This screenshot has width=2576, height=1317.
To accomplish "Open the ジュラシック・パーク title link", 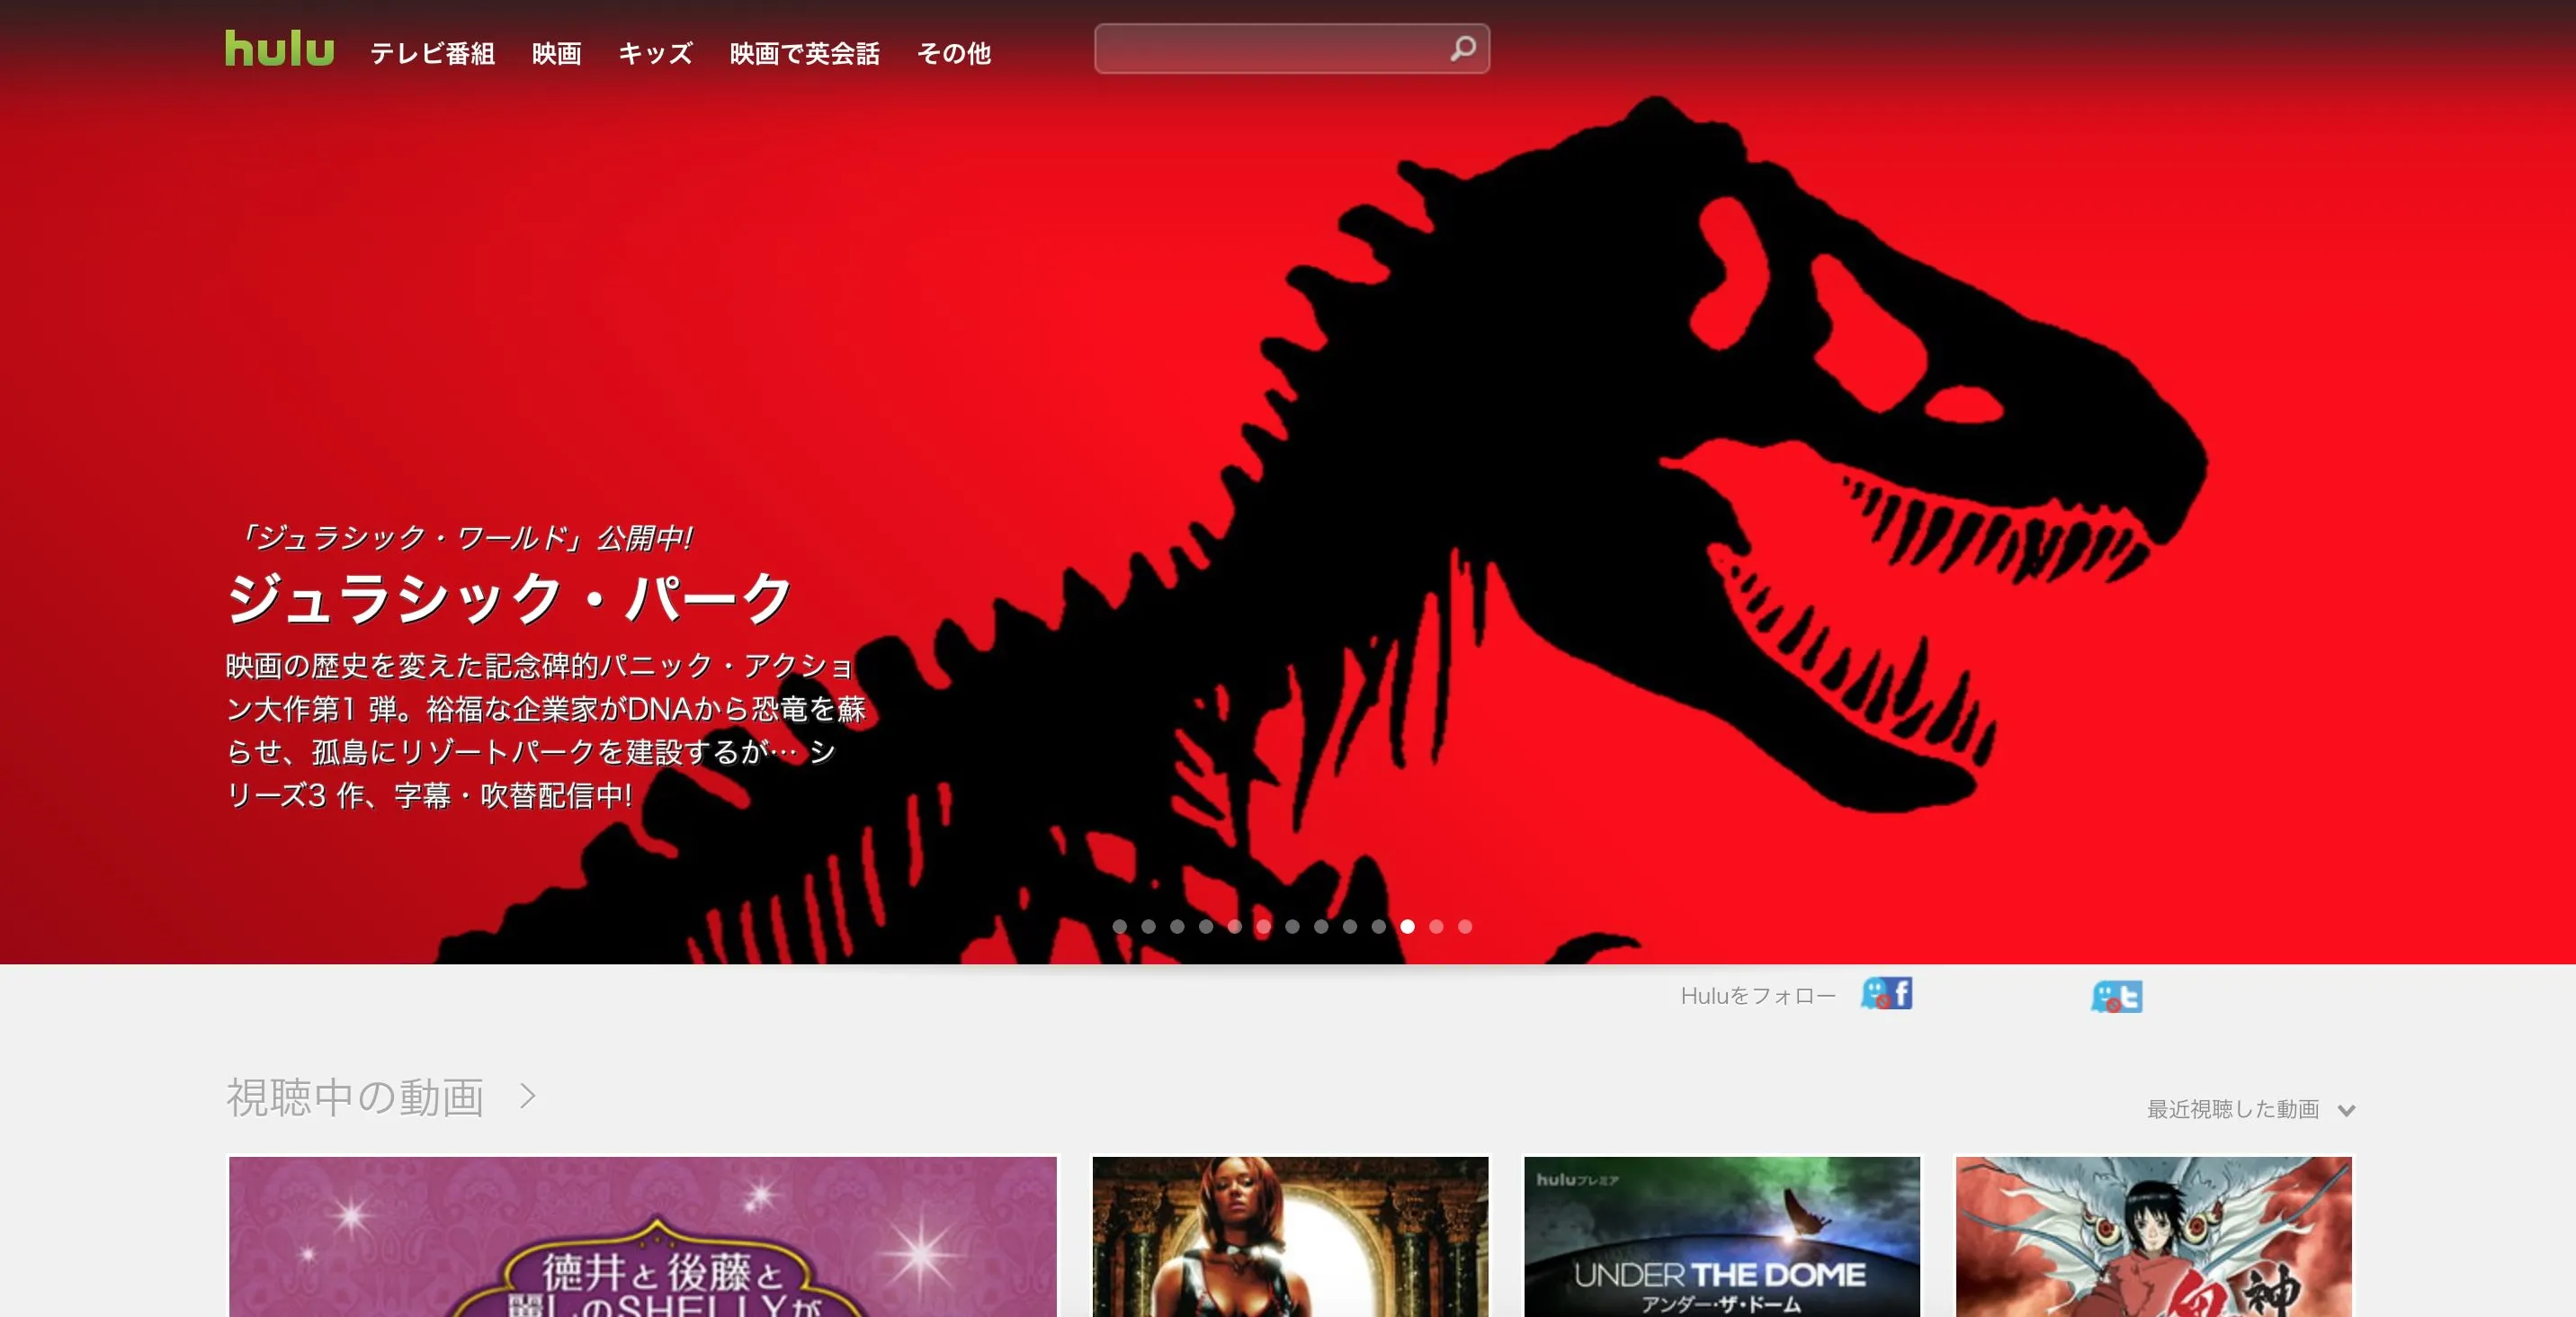I will (x=510, y=598).
